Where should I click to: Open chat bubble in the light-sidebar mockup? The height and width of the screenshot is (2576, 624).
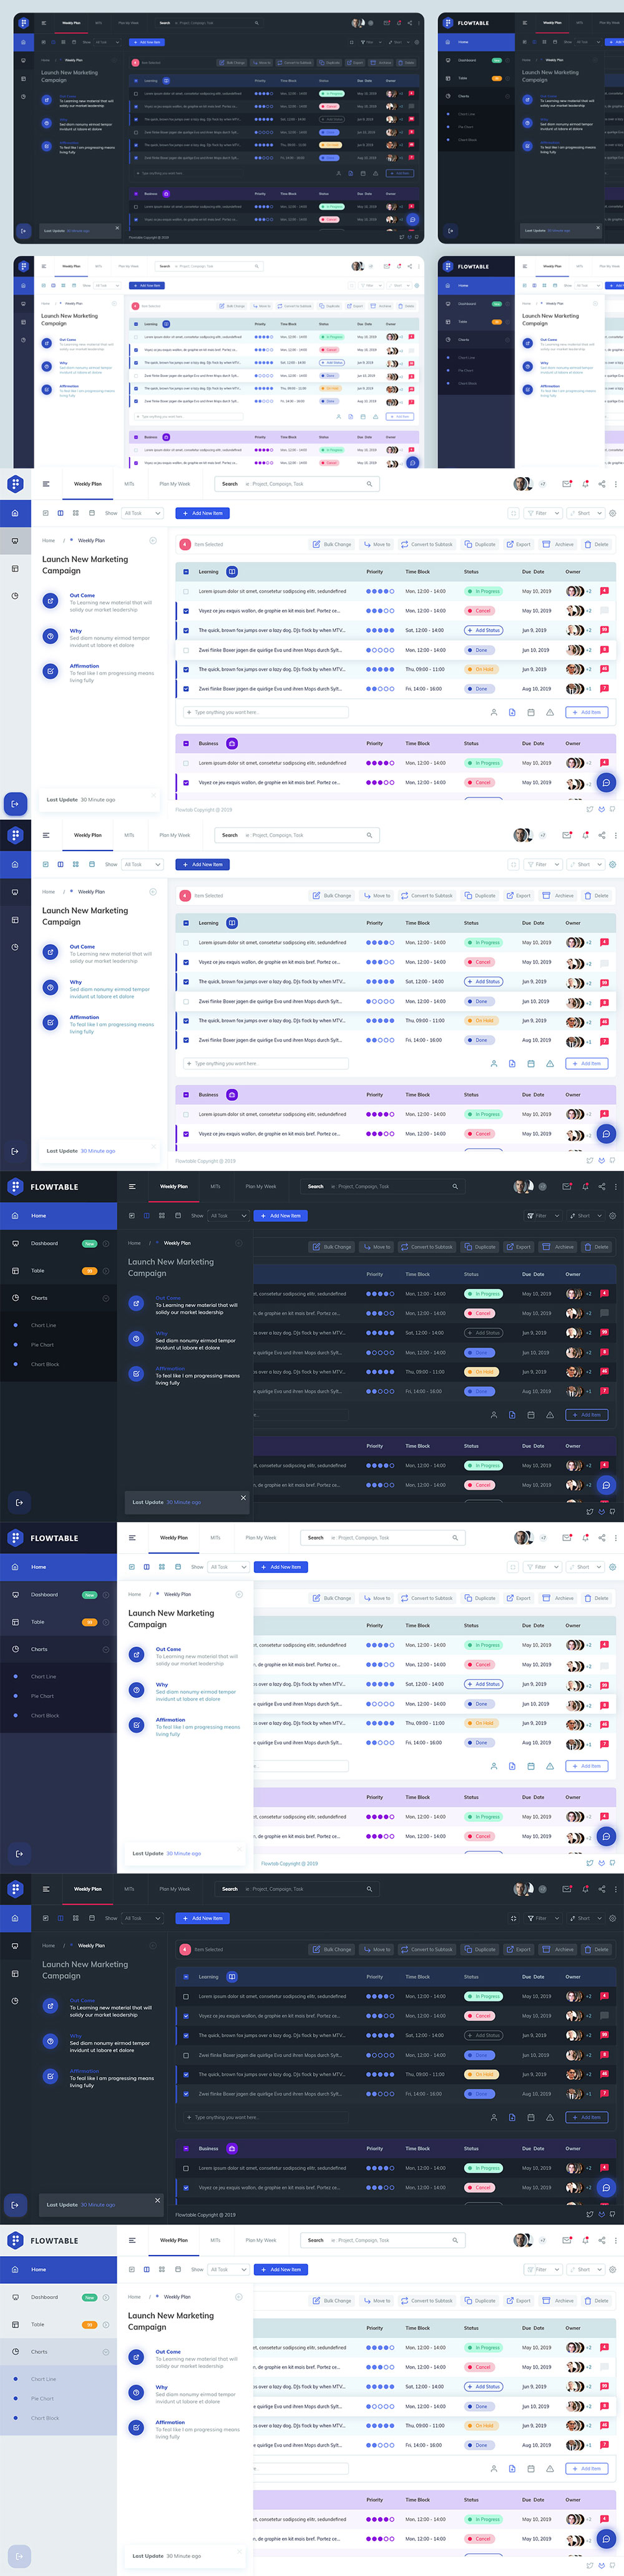606,2538
